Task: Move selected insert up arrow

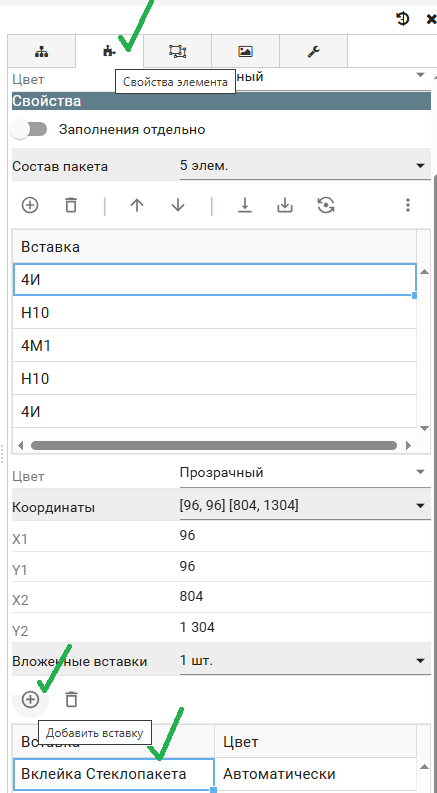Action: pyautogui.click(x=137, y=205)
